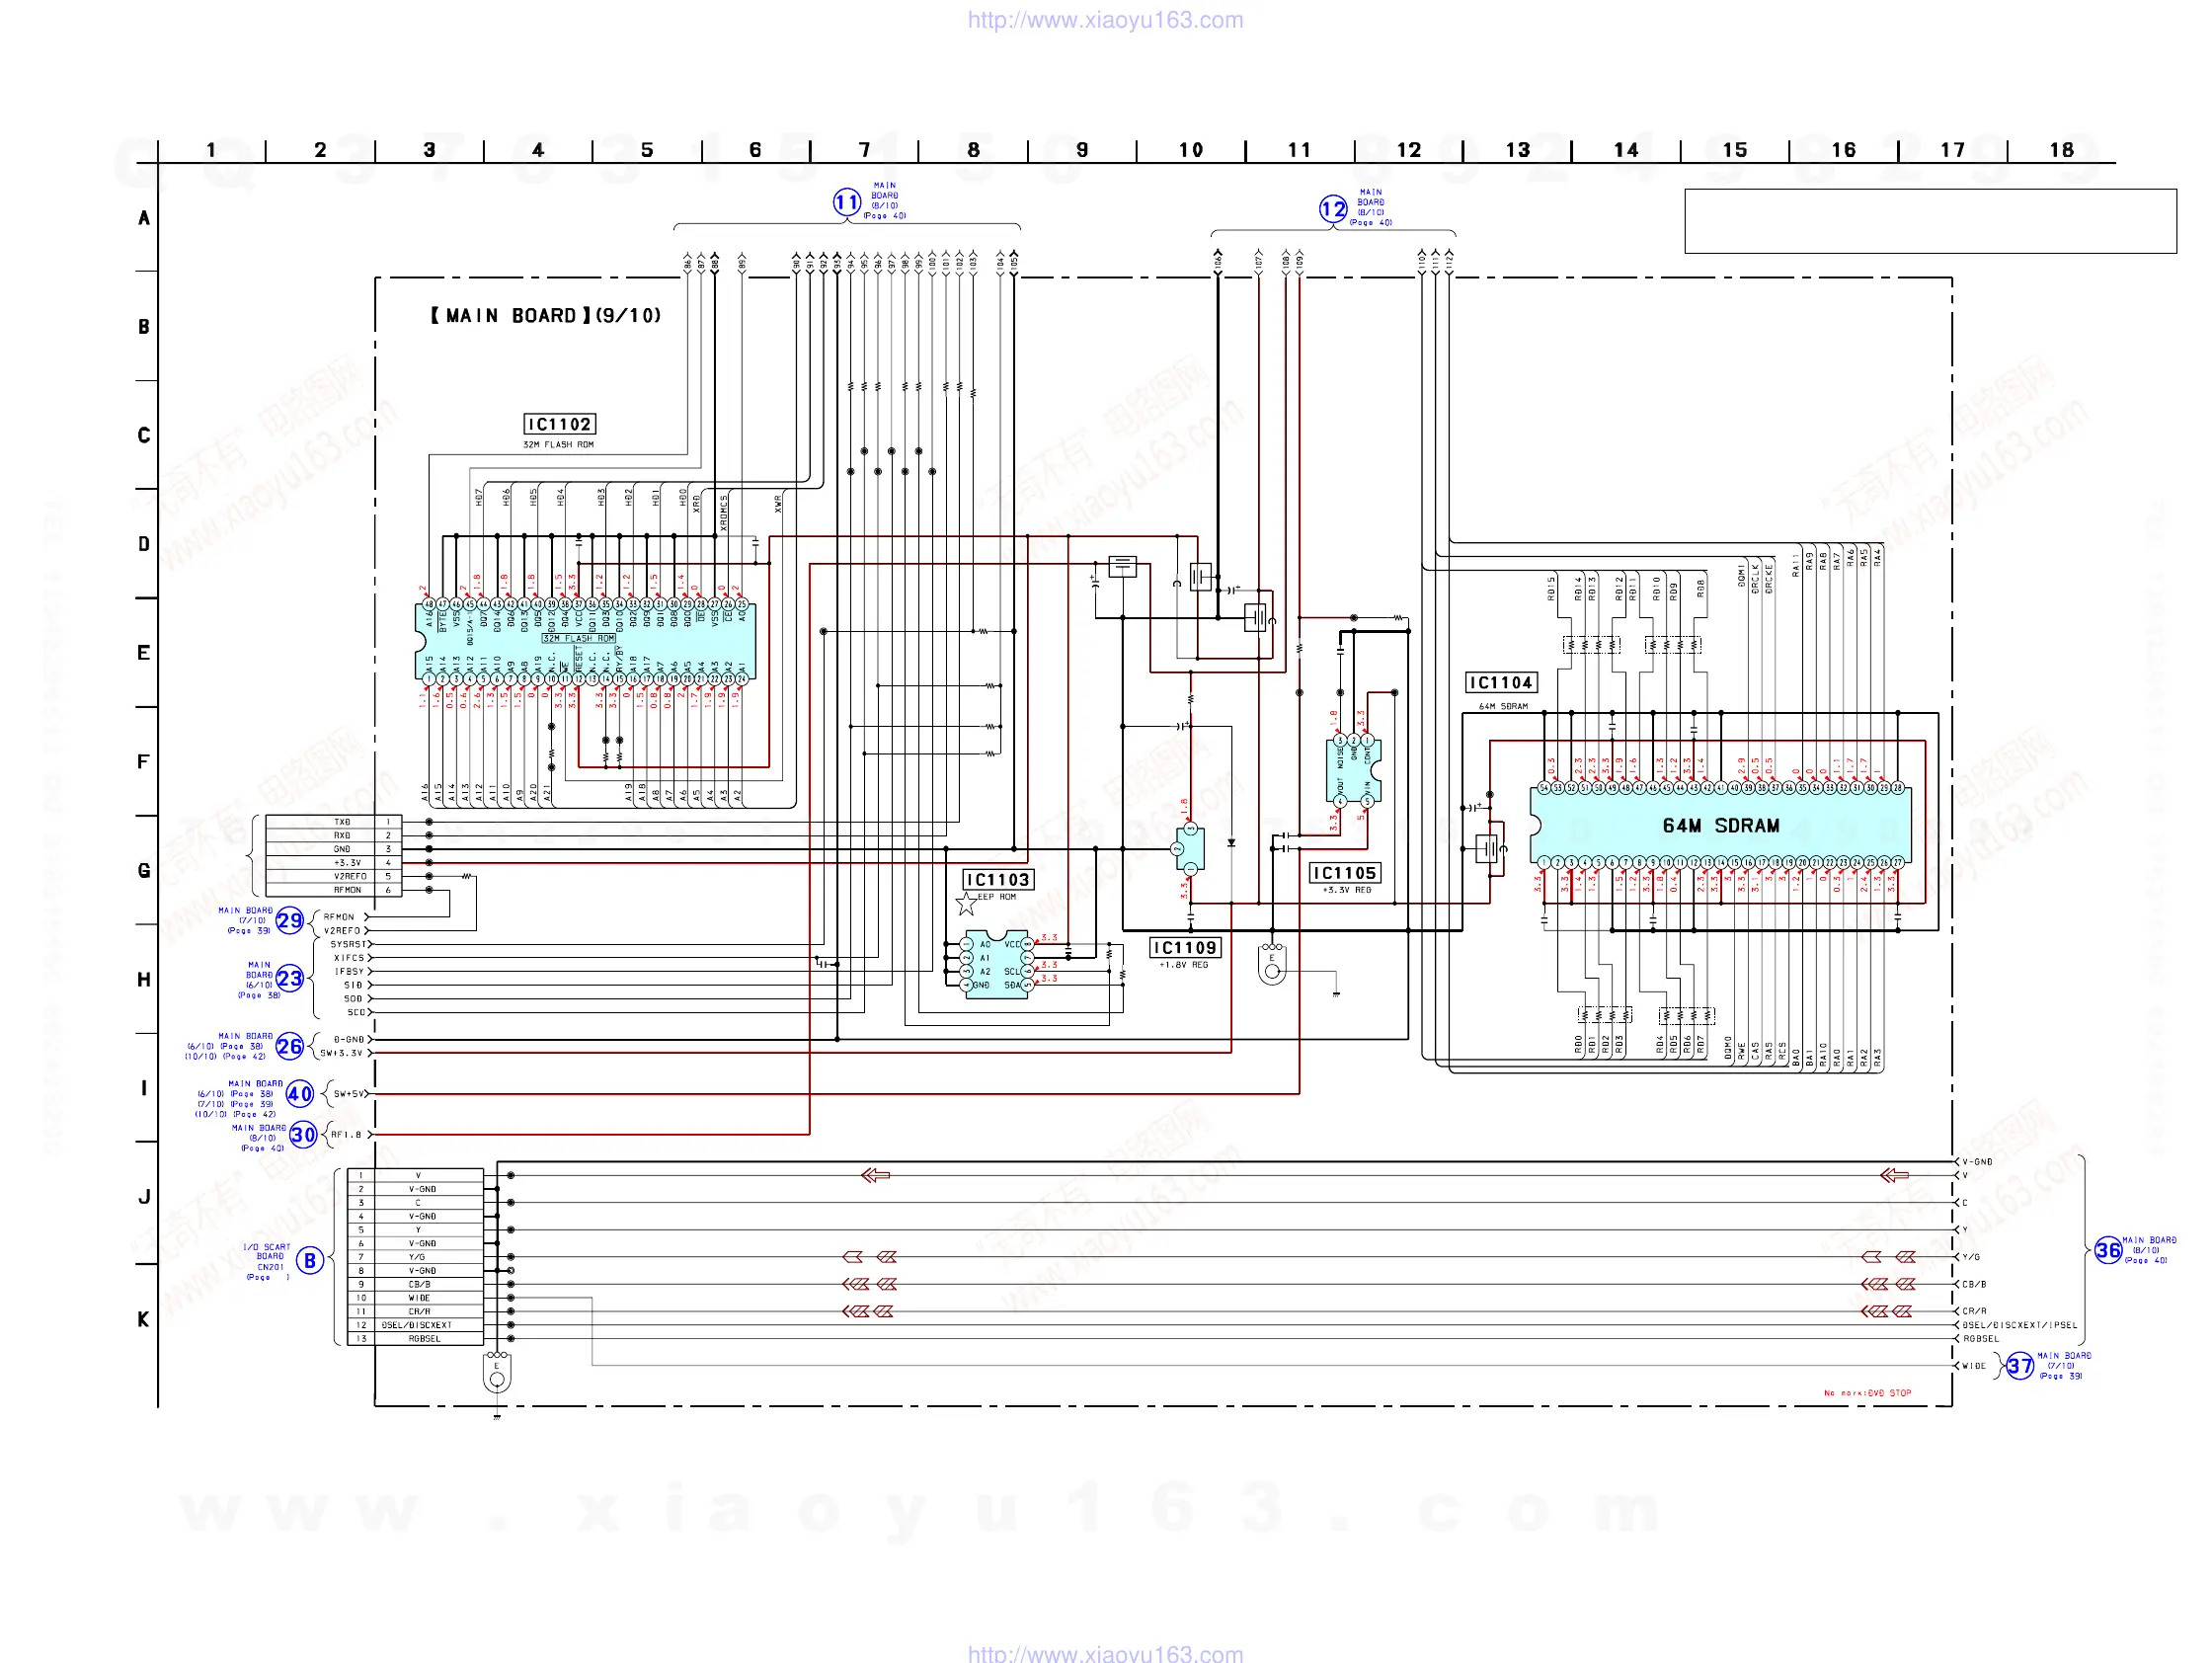Select the circled 37 WIDE reference marker

pyautogui.click(x=2020, y=1366)
